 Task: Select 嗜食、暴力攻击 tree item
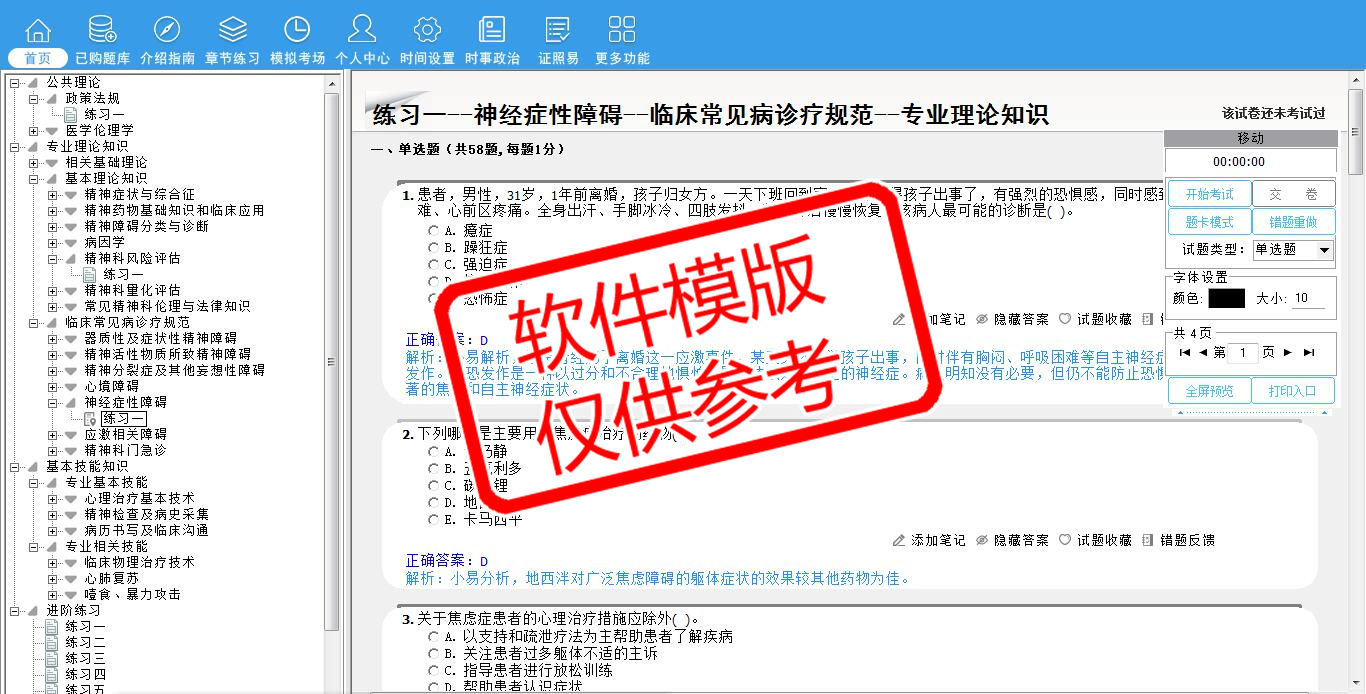pyautogui.click(x=132, y=594)
